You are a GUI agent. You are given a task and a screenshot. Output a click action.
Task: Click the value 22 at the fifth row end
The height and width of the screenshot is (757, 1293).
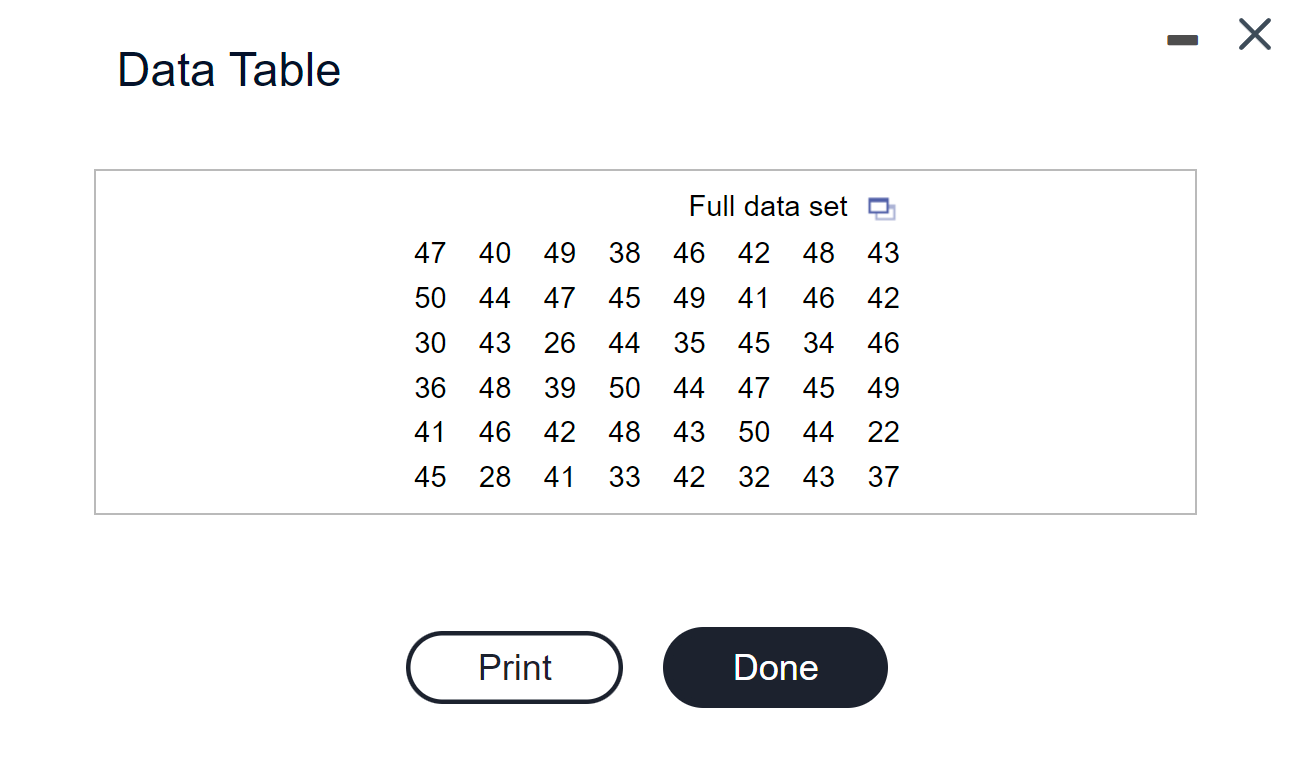[883, 432]
